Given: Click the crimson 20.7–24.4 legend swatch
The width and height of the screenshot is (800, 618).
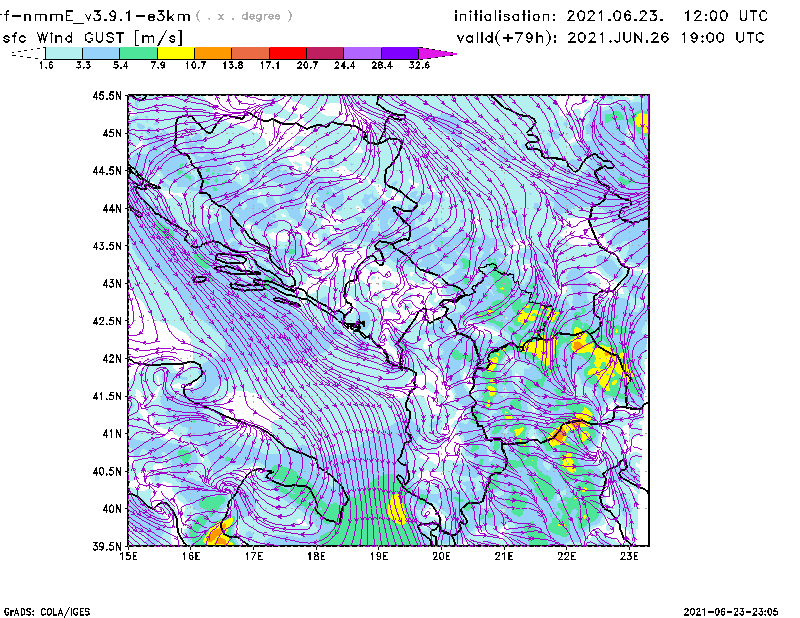Looking at the screenshot, I should point(325,53).
